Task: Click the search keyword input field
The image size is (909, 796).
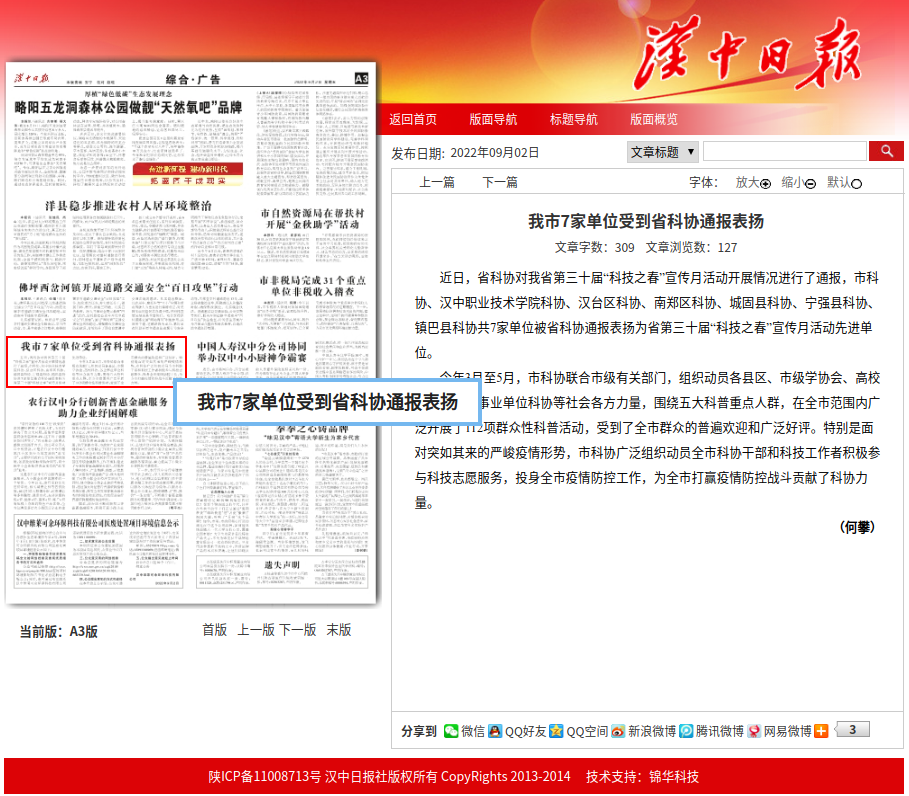Action: [785, 151]
